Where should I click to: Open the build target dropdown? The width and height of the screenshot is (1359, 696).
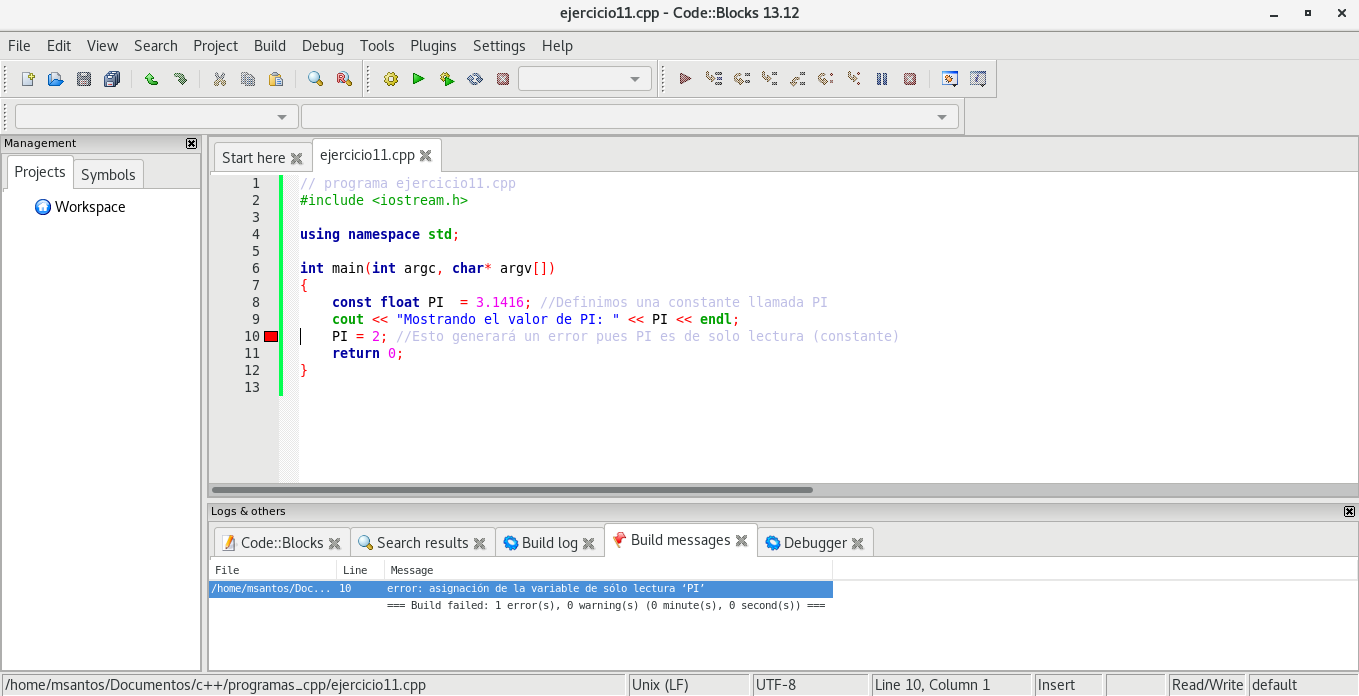click(585, 79)
